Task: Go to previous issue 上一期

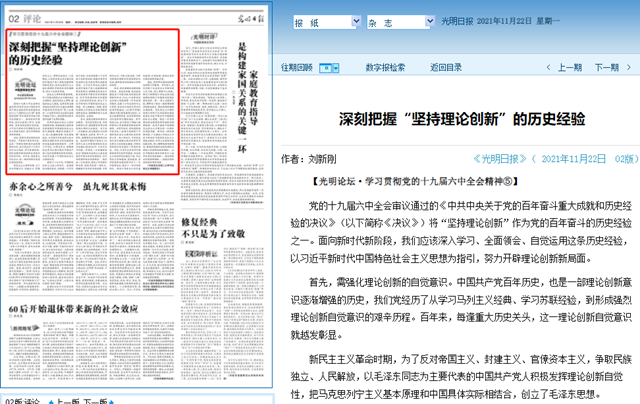Action: 569,68
